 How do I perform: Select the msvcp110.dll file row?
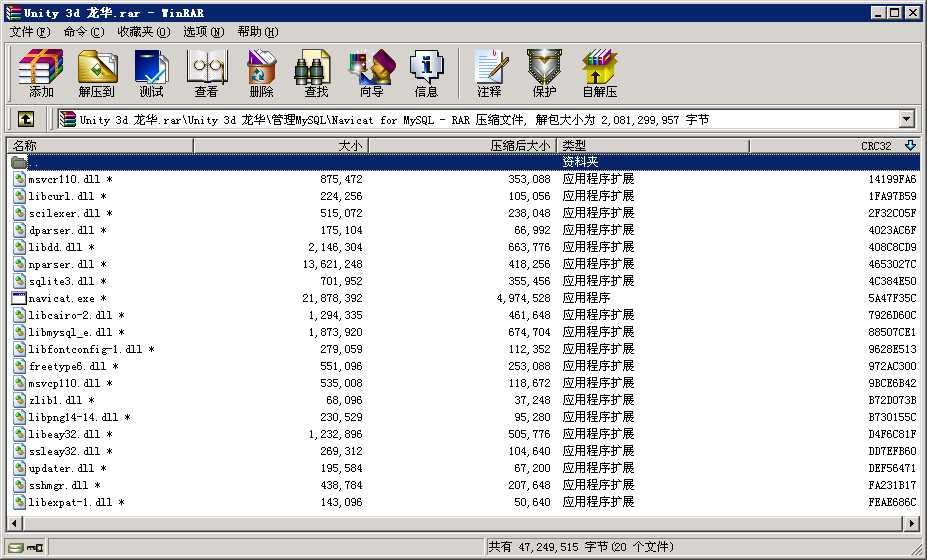(464, 383)
